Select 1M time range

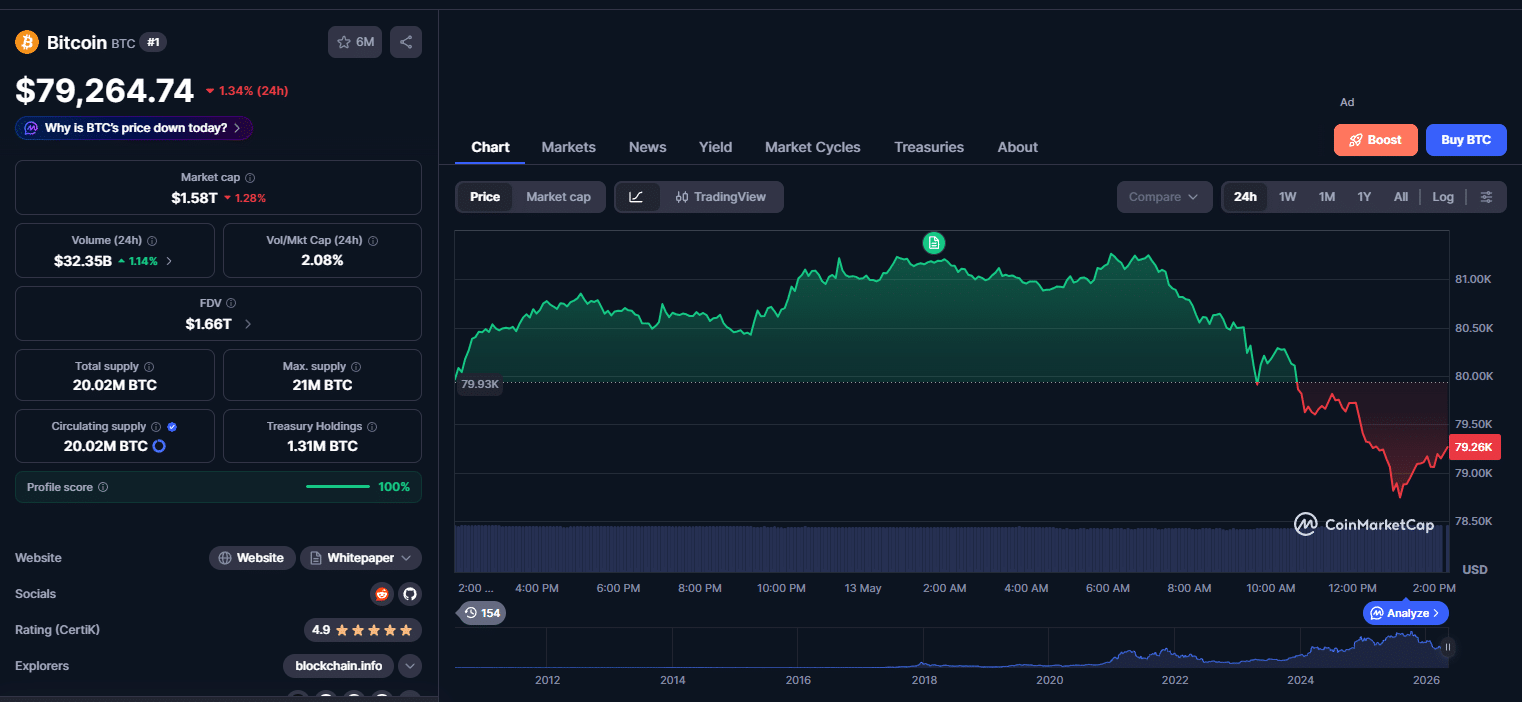[x=1327, y=197]
